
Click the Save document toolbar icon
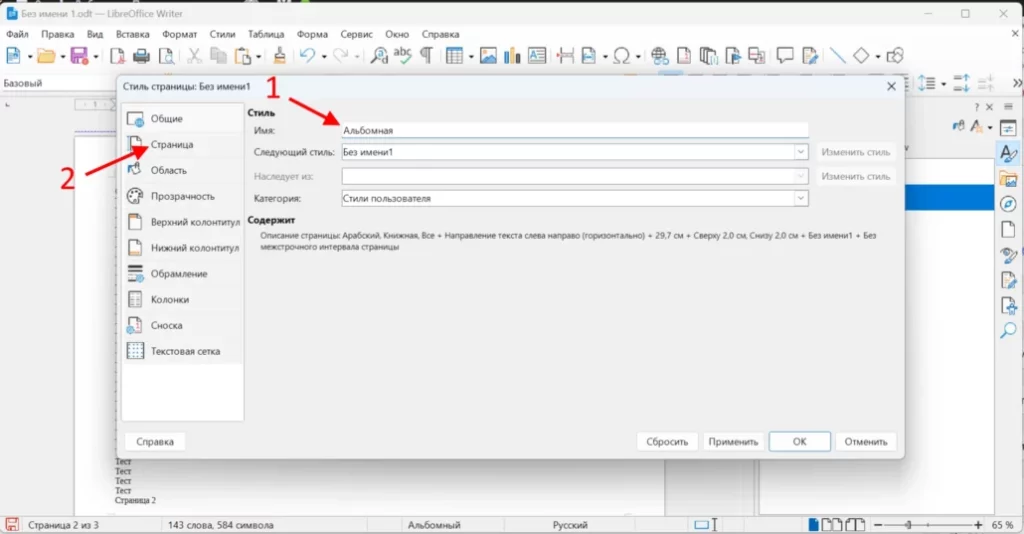point(79,56)
